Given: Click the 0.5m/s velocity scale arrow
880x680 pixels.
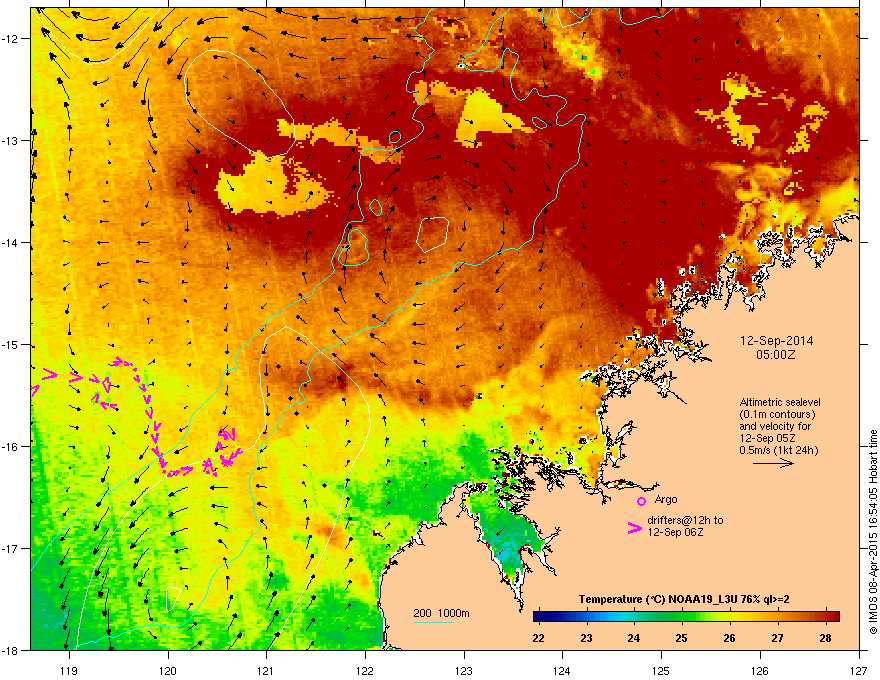Looking at the screenshot, I should 774,463.
